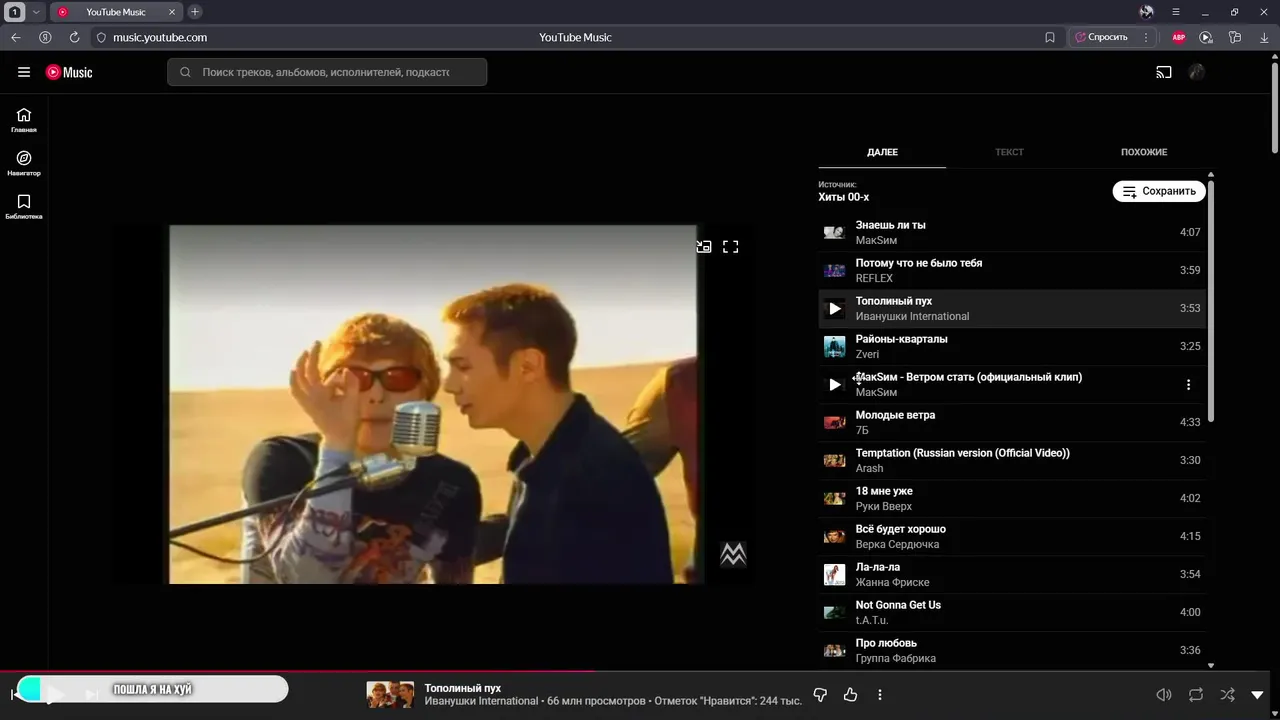Open the account avatar menu

click(x=1197, y=72)
